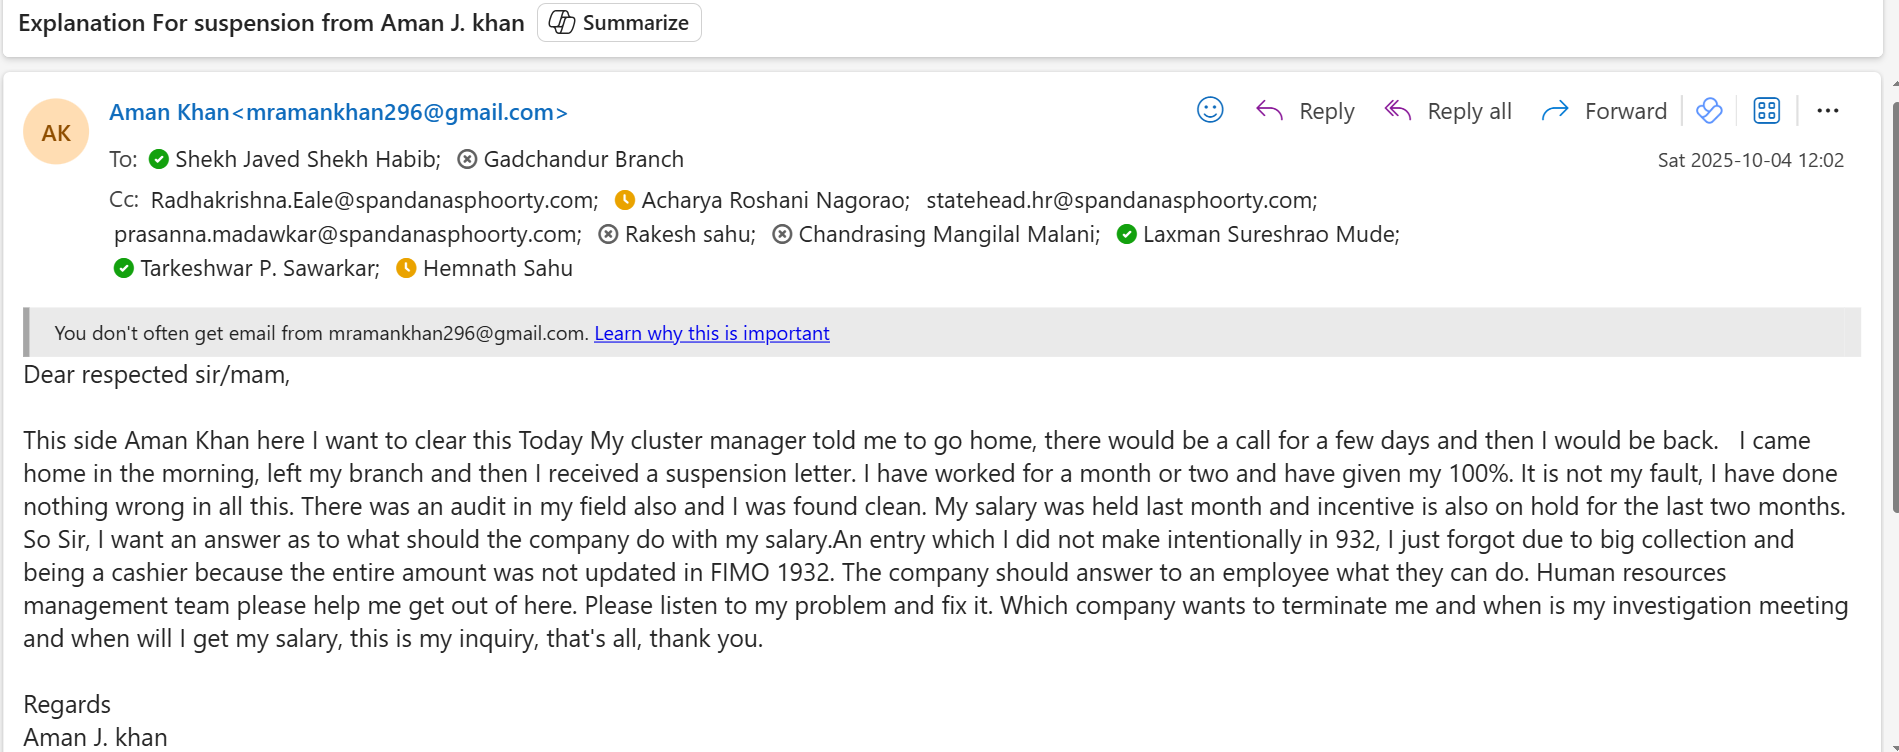Image resolution: width=1899 pixels, height=752 pixels.
Task: Click Cc address statehead.hr@spandanasphoorty.com
Action: click(x=1120, y=200)
